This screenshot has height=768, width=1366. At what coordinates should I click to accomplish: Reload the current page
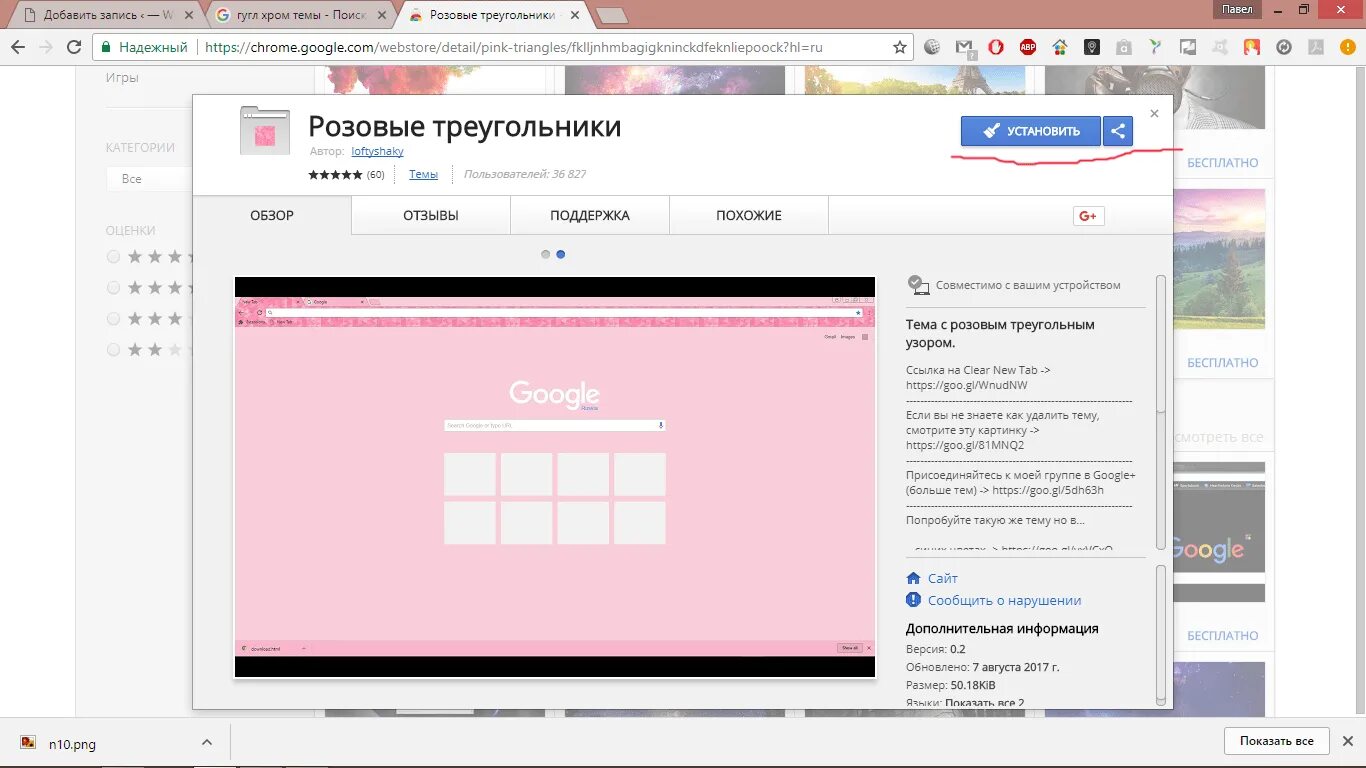pos(74,47)
